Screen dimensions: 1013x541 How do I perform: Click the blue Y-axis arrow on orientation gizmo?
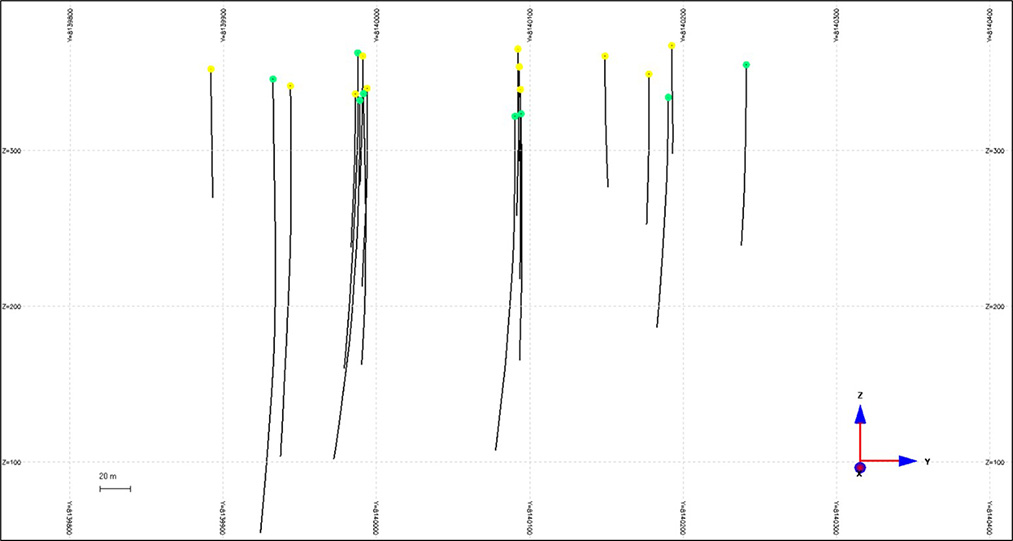tap(907, 461)
